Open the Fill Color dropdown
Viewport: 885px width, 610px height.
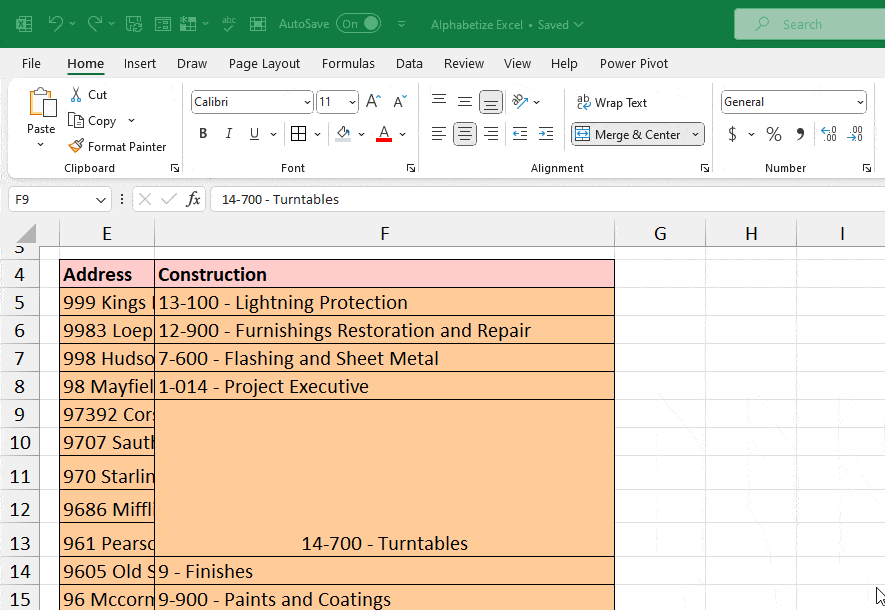(362, 133)
